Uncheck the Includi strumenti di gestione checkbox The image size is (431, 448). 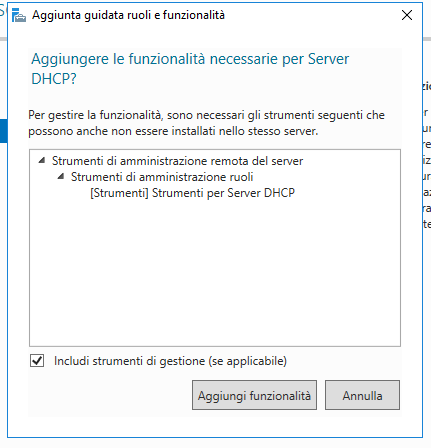coord(37,361)
